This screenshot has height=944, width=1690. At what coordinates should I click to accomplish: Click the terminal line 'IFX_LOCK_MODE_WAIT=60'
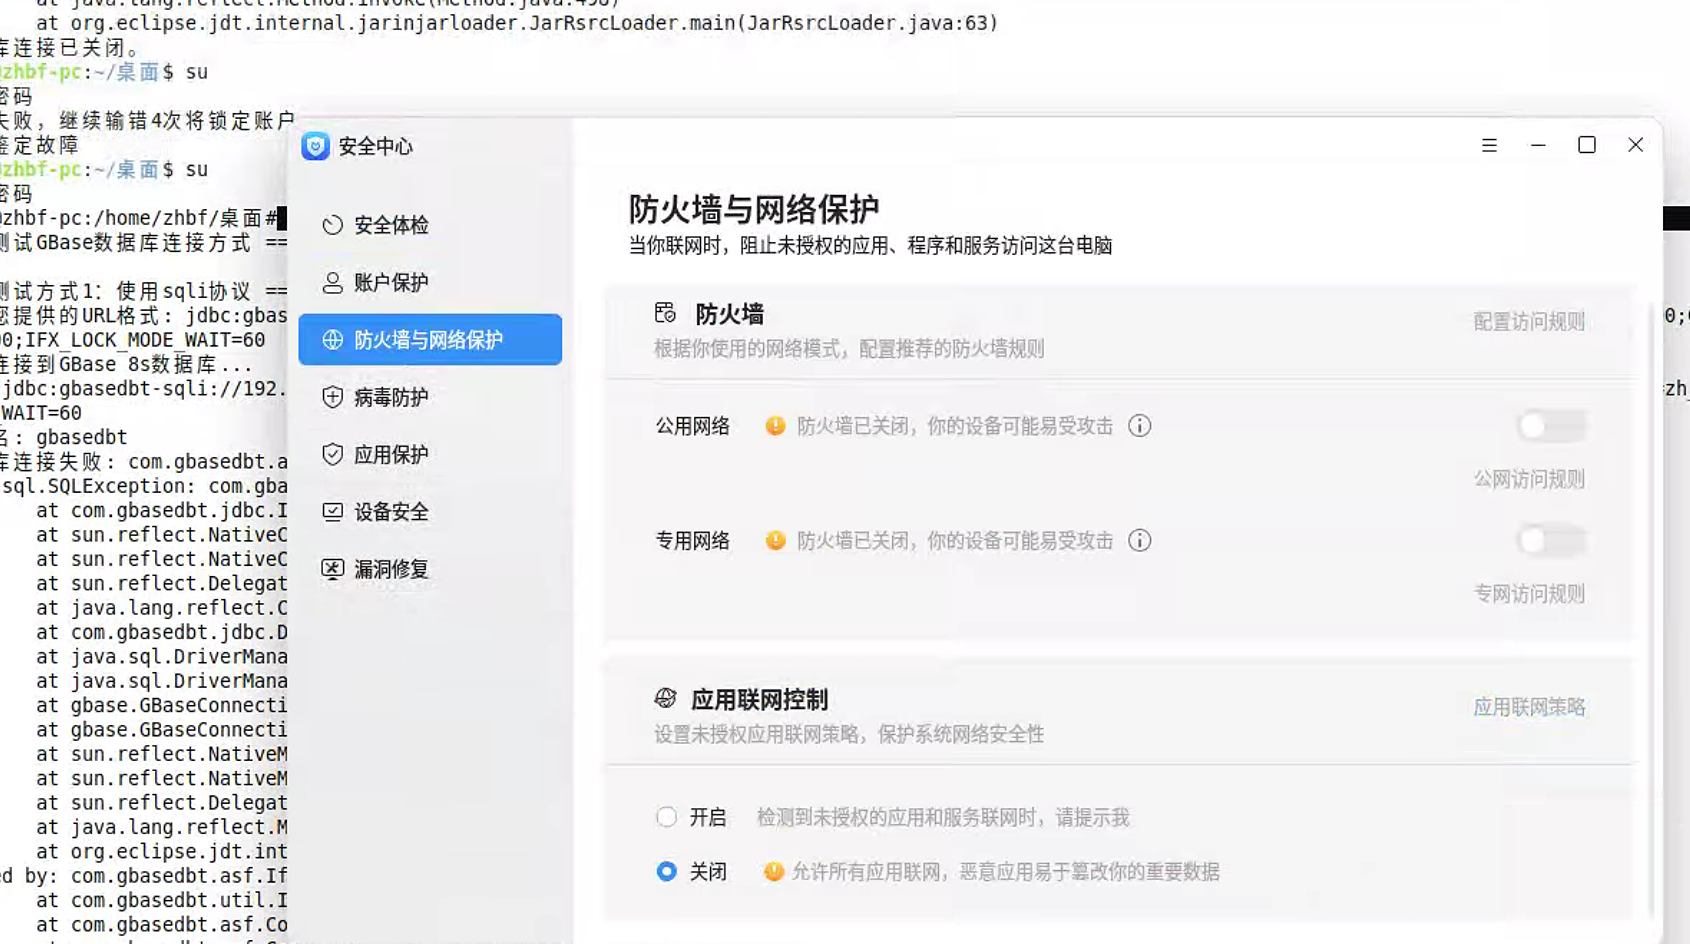[x=133, y=340]
